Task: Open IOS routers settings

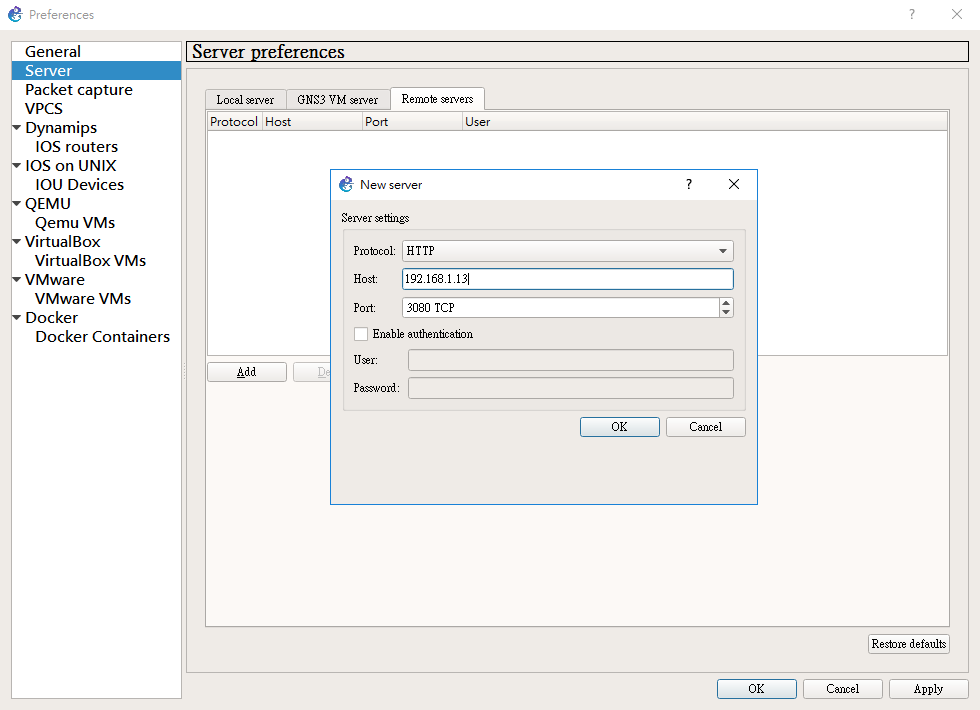Action: point(76,147)
